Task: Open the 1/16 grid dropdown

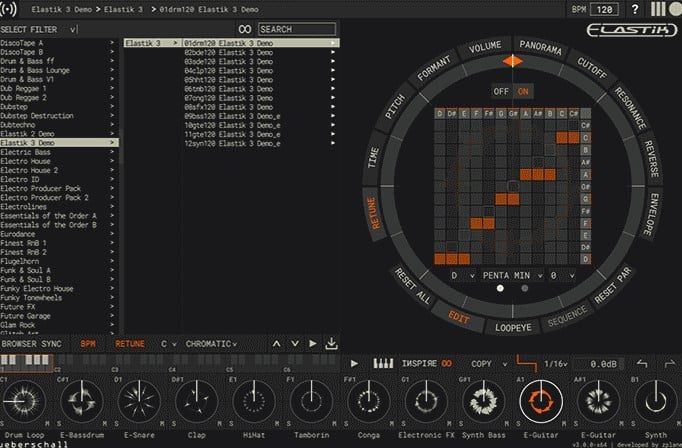Action: pos(555,364)
